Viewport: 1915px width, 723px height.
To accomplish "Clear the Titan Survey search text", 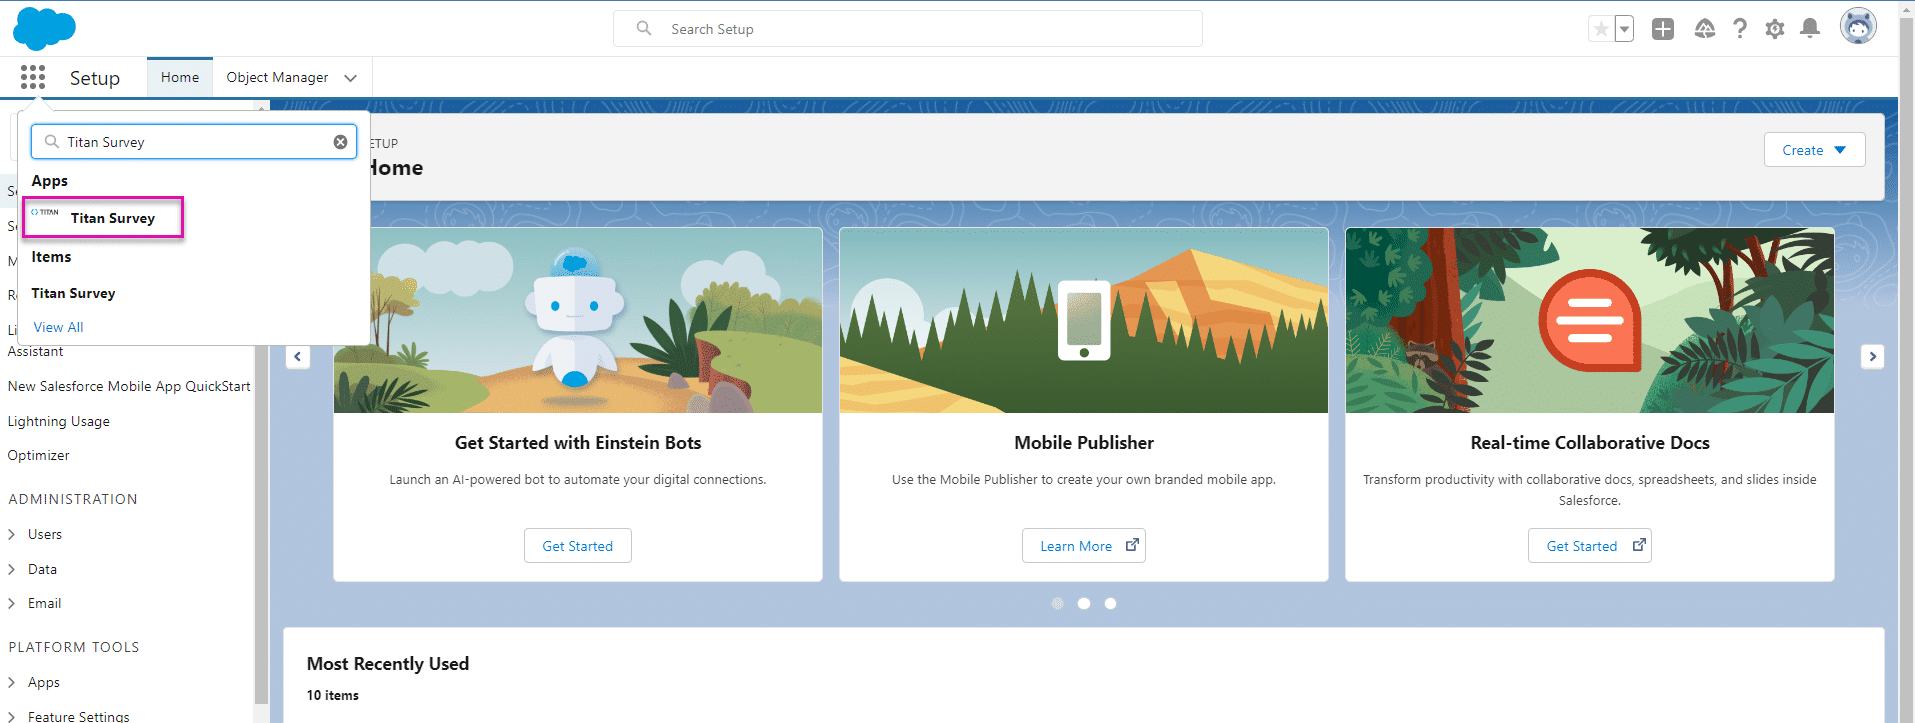I will 340,142.
